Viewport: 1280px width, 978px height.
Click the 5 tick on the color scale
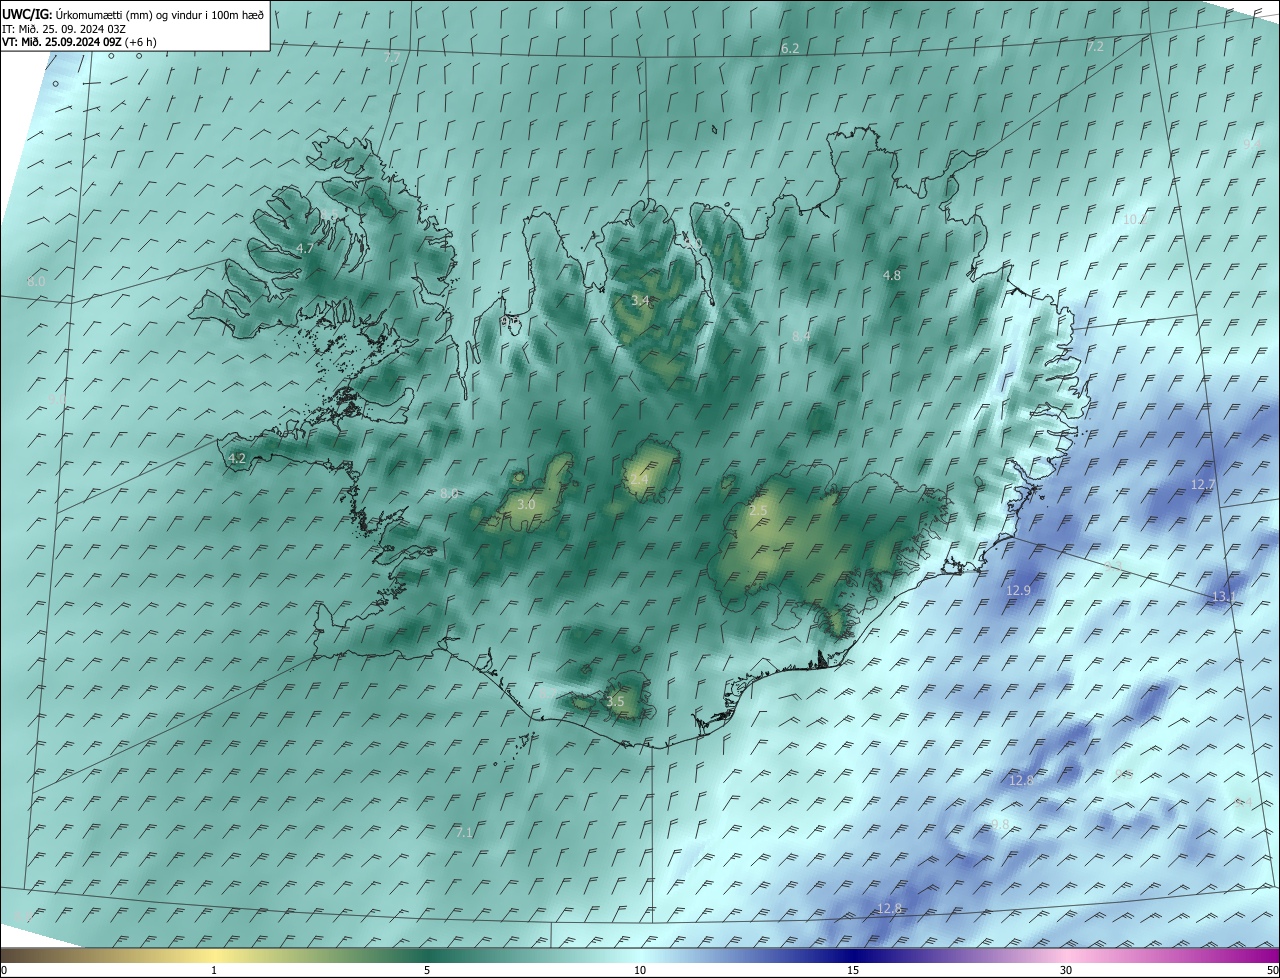tap(427, 970)
